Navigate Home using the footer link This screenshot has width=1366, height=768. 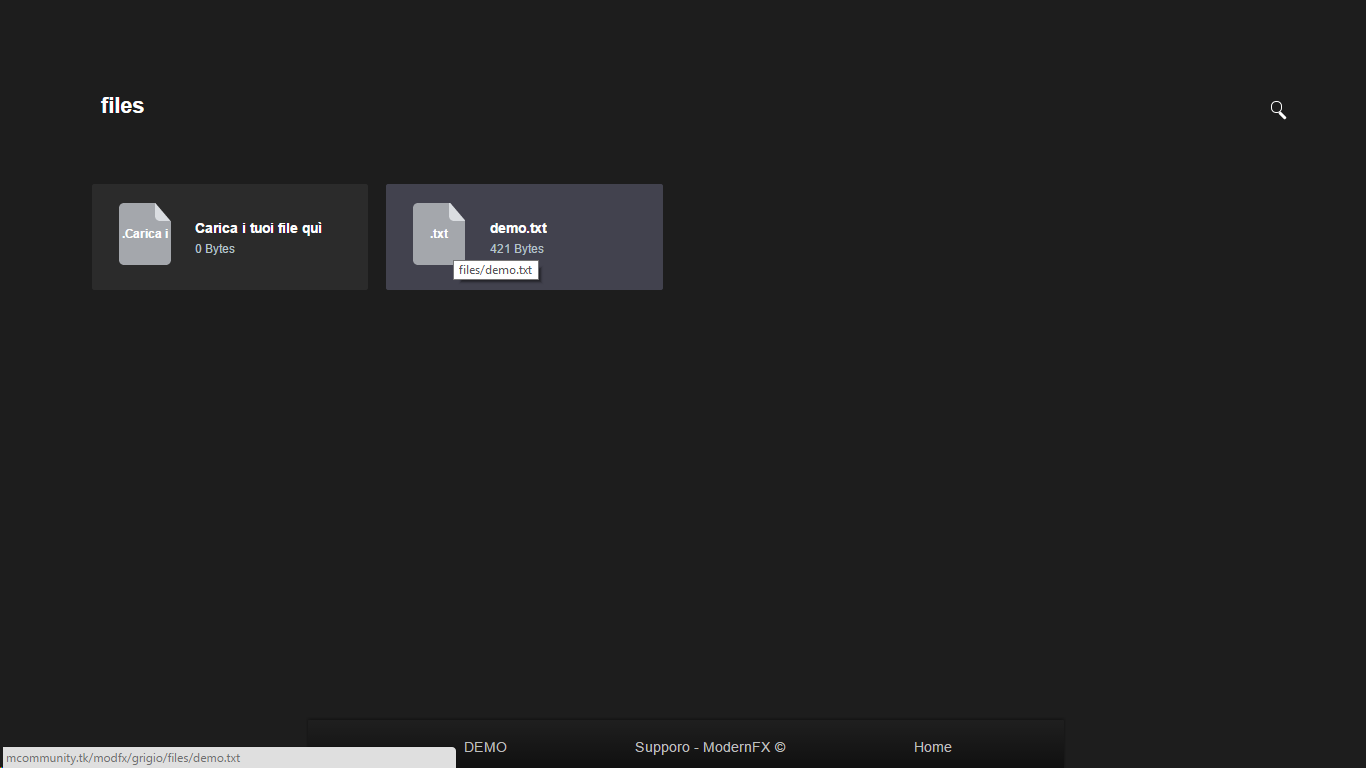(x=931, y=747)
